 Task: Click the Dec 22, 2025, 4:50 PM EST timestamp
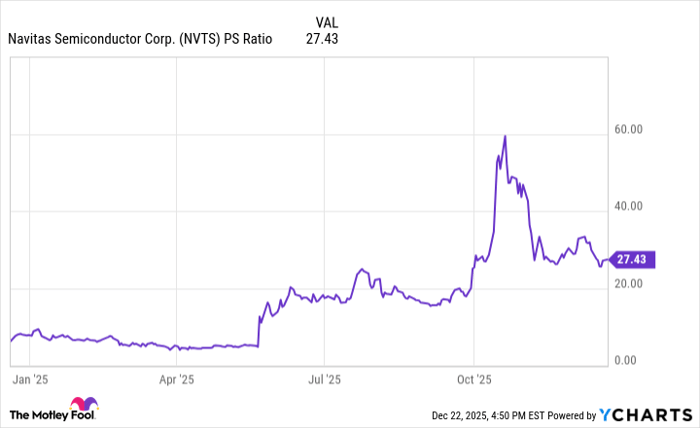(488, 416)
